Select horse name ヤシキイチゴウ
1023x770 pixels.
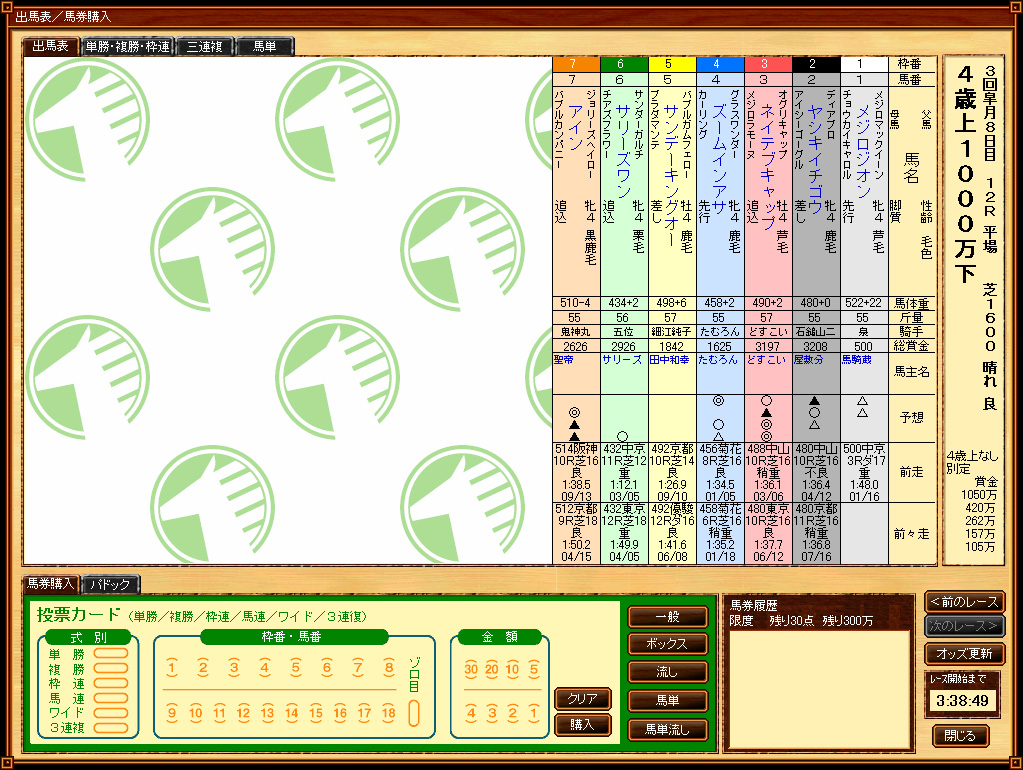(x=816, y=159)
